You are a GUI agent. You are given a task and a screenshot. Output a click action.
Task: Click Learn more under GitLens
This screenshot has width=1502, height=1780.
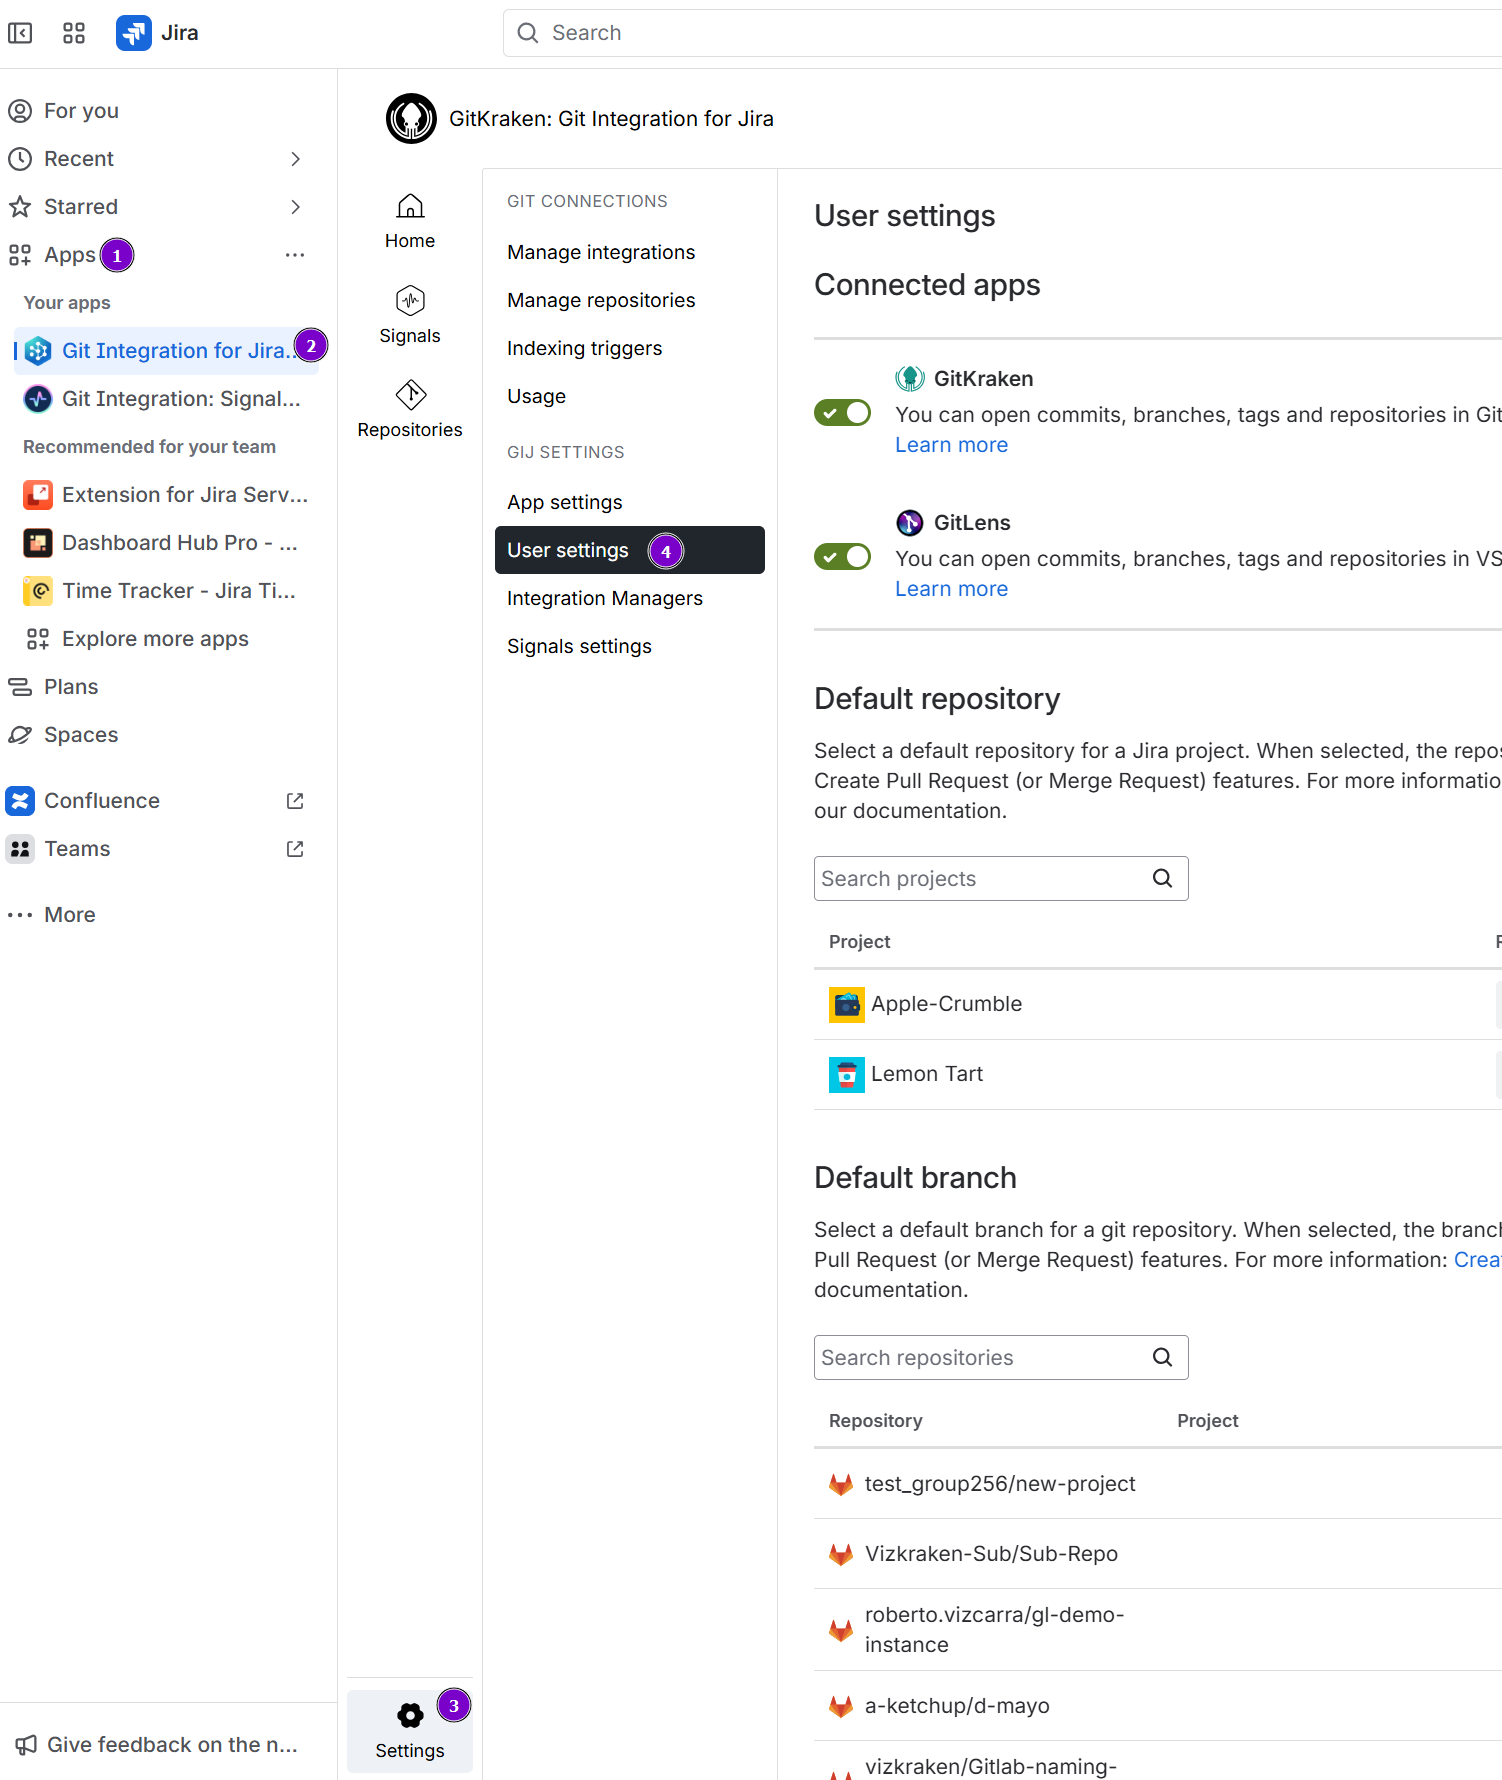click(x=951, y=589)
